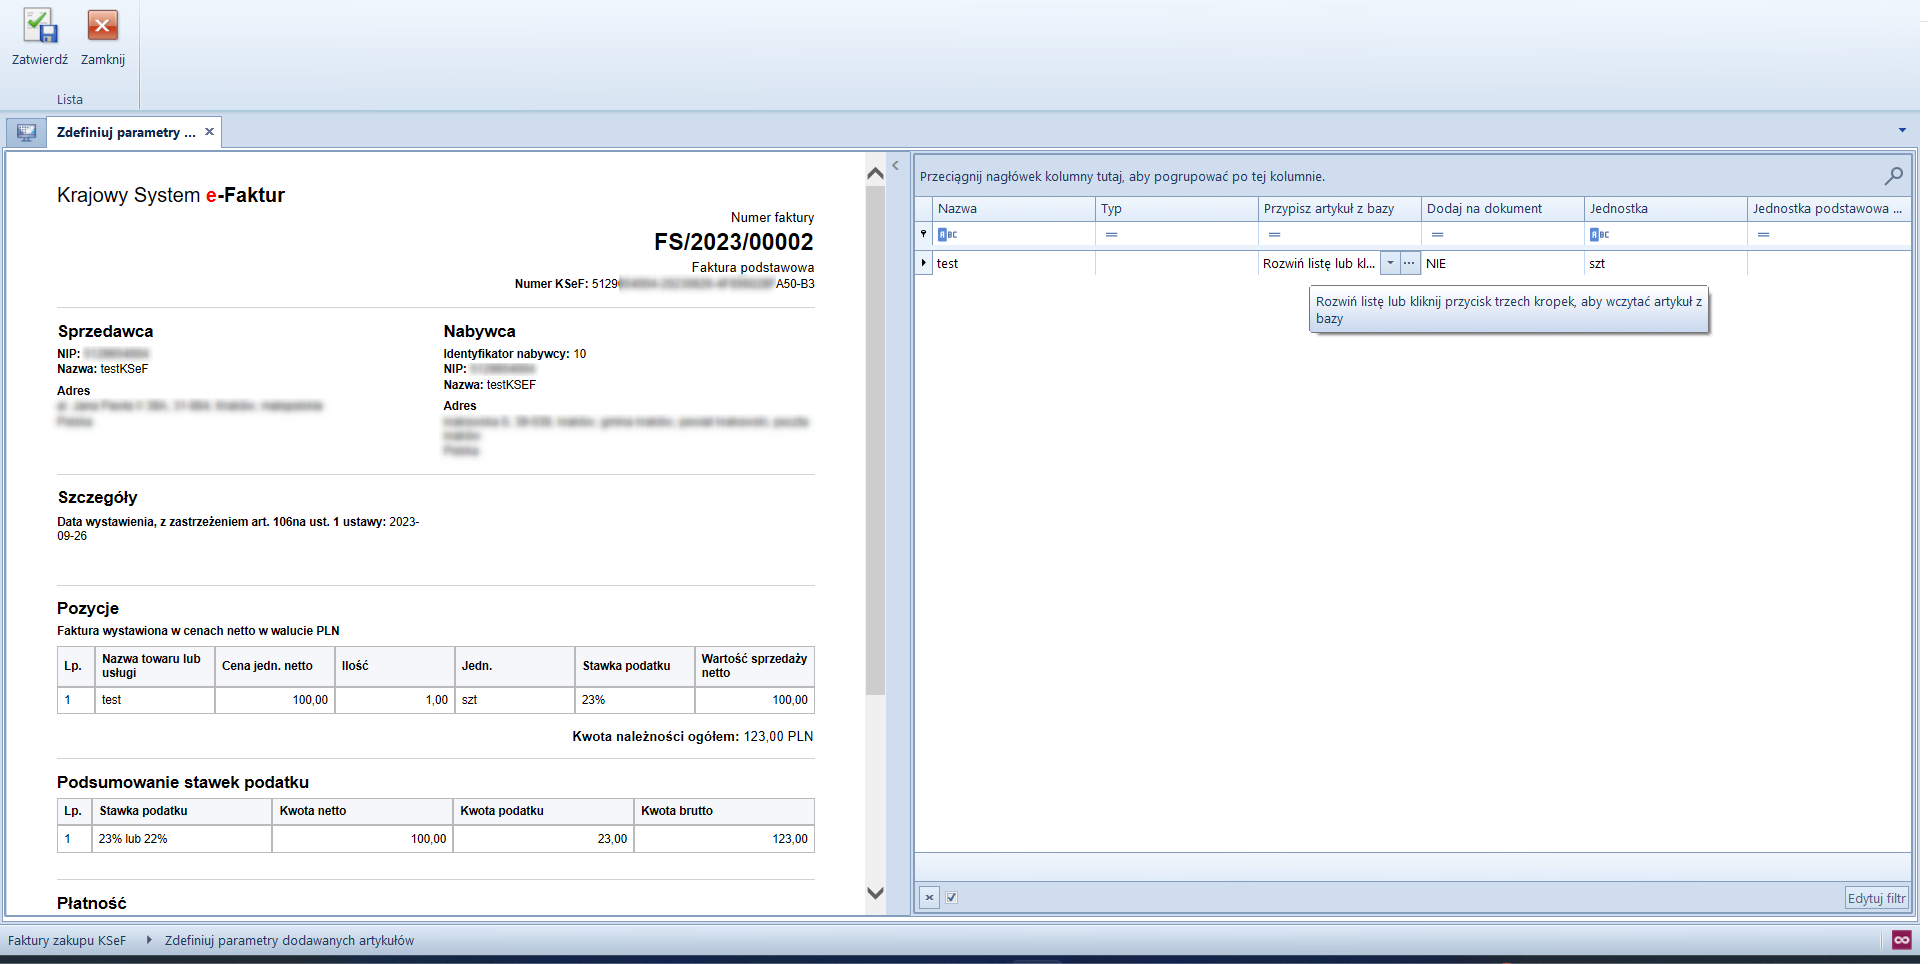This screenshot has width=1928, height=964.
Task: Select the Zdefiniuj parametry tab
Action: pos(126,133)
